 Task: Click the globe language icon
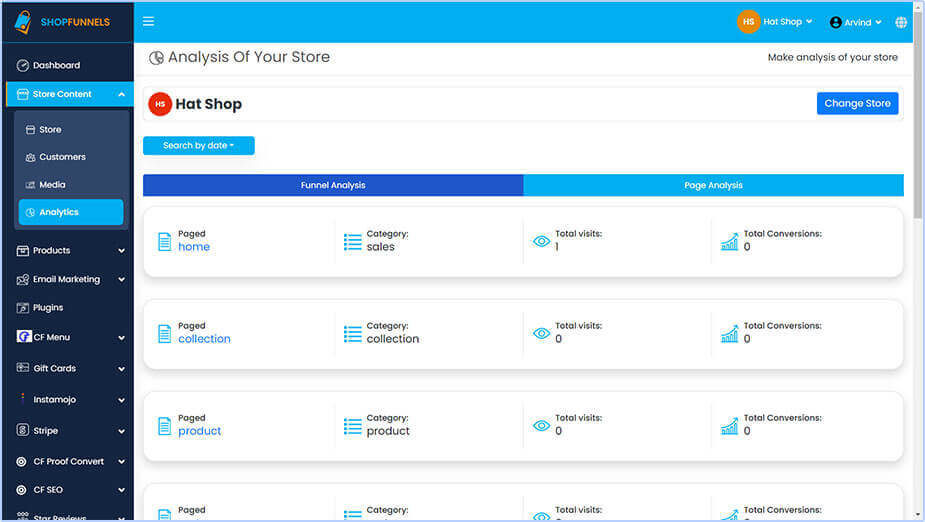[901, 22]
